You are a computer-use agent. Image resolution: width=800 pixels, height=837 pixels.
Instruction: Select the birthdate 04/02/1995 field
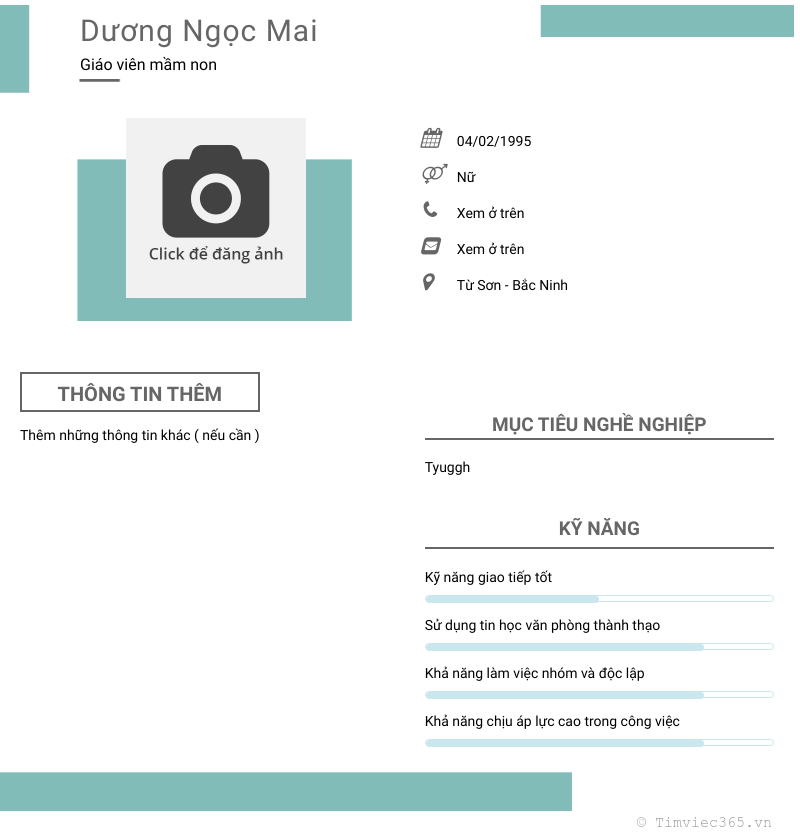point(494,141)
